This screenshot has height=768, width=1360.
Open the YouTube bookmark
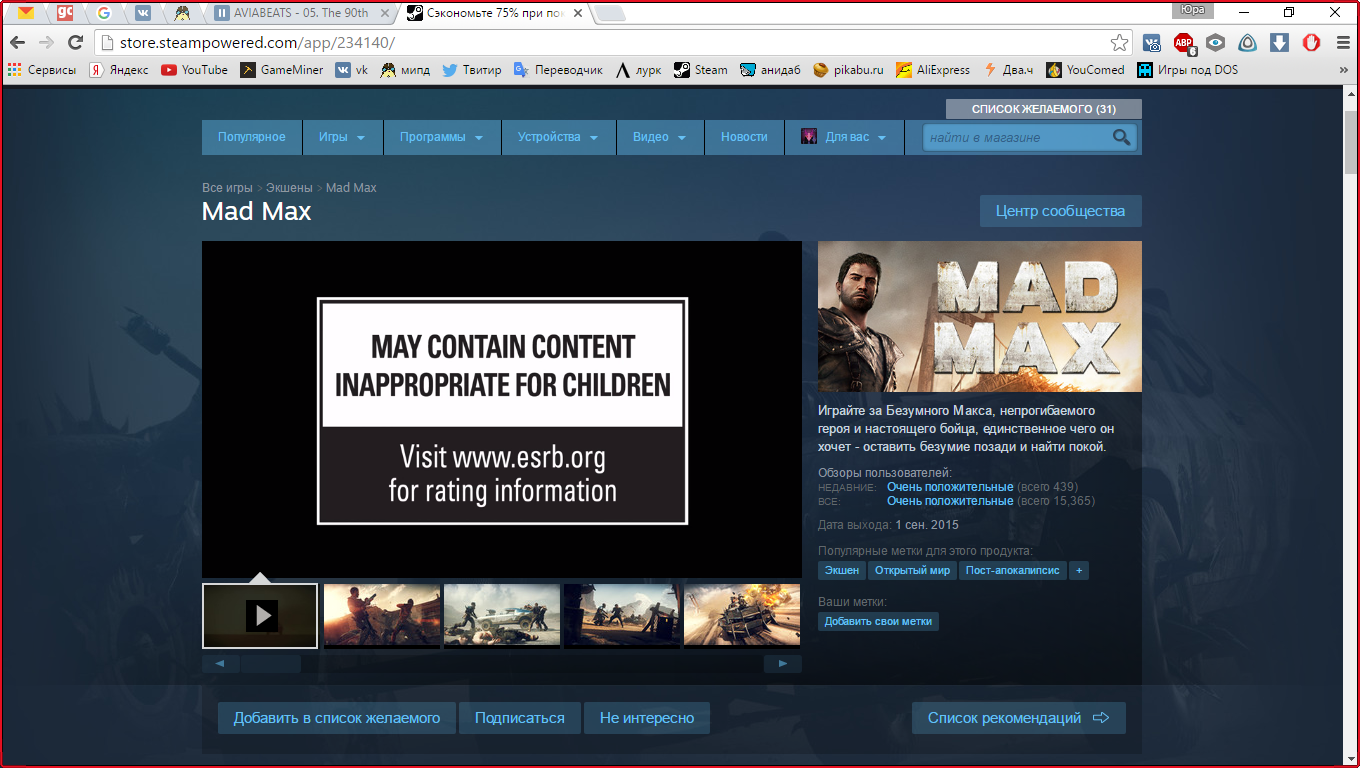(194, 70)
